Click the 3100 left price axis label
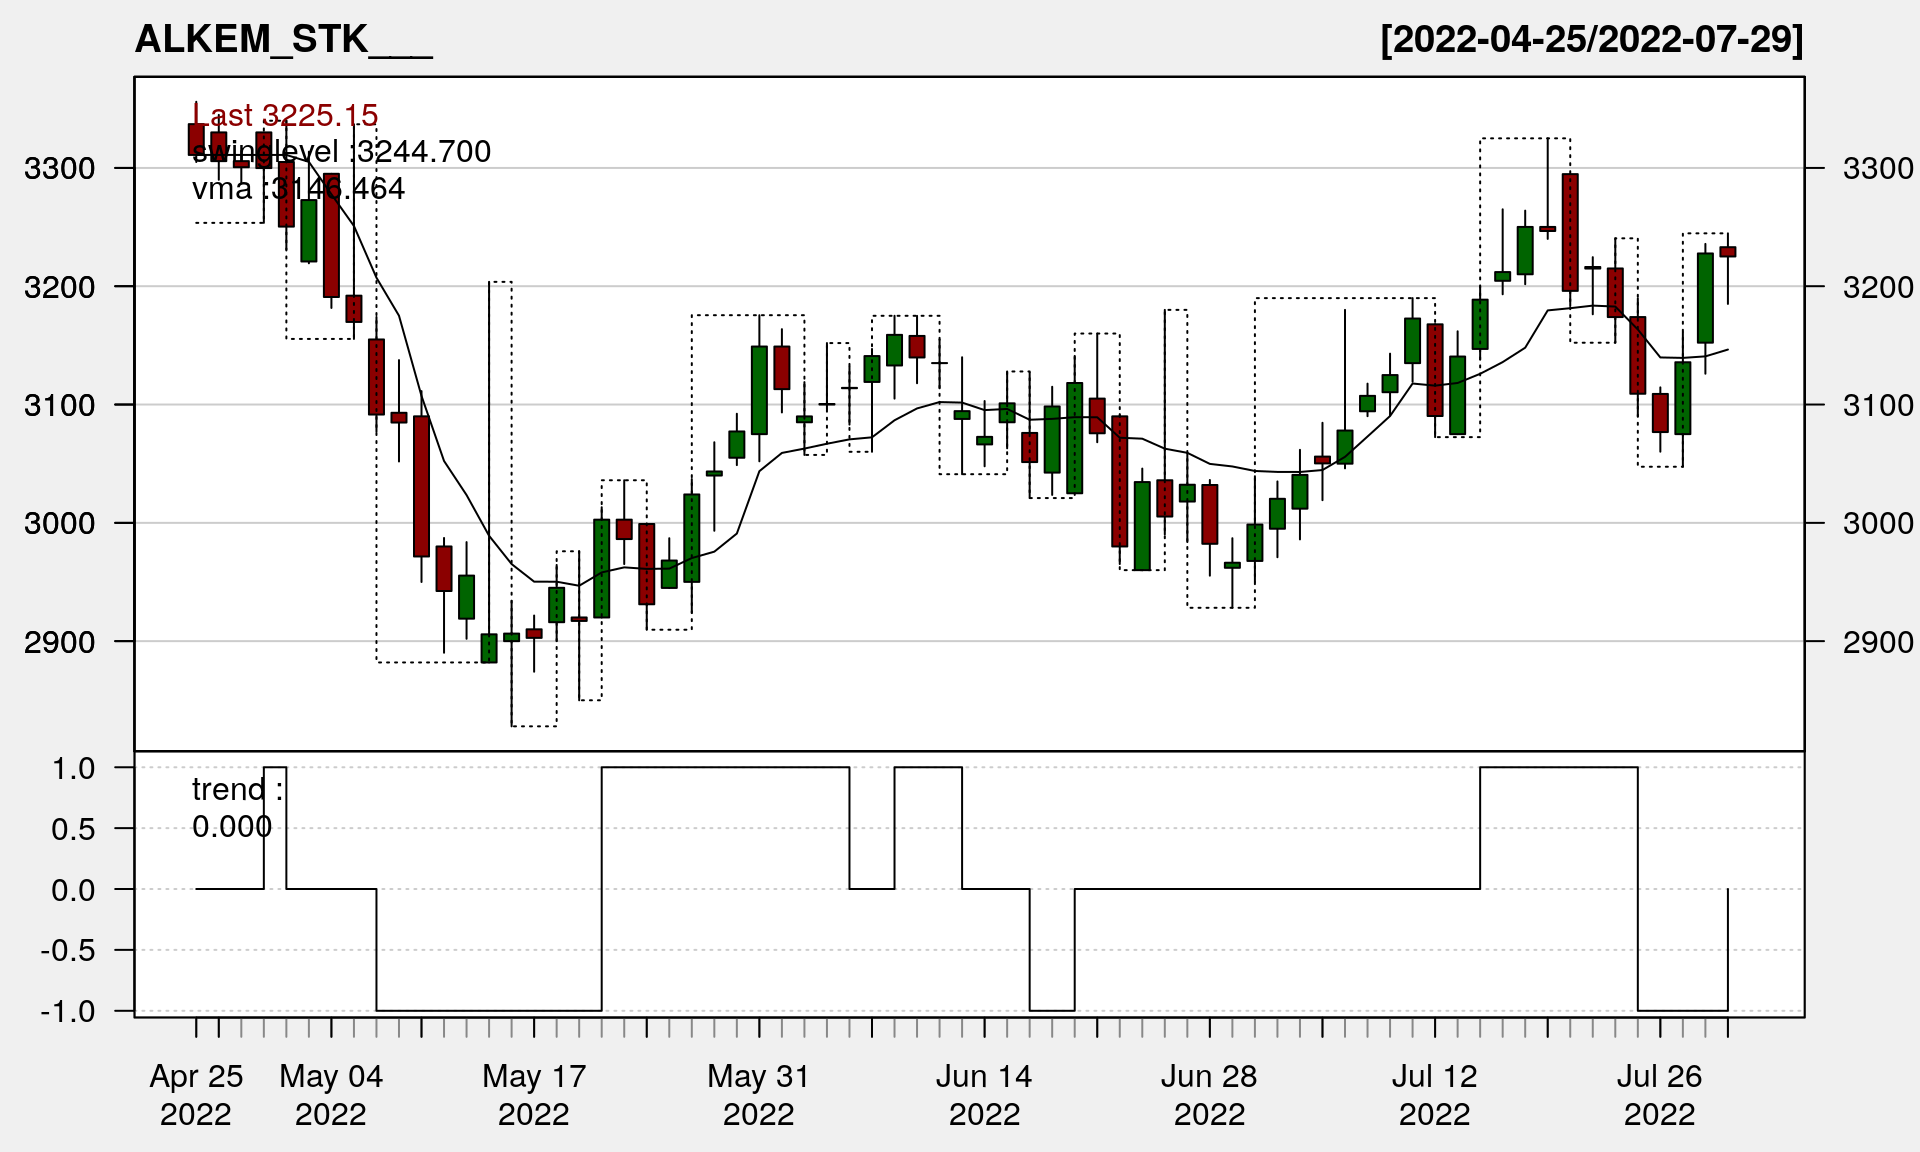 (59, 405)
